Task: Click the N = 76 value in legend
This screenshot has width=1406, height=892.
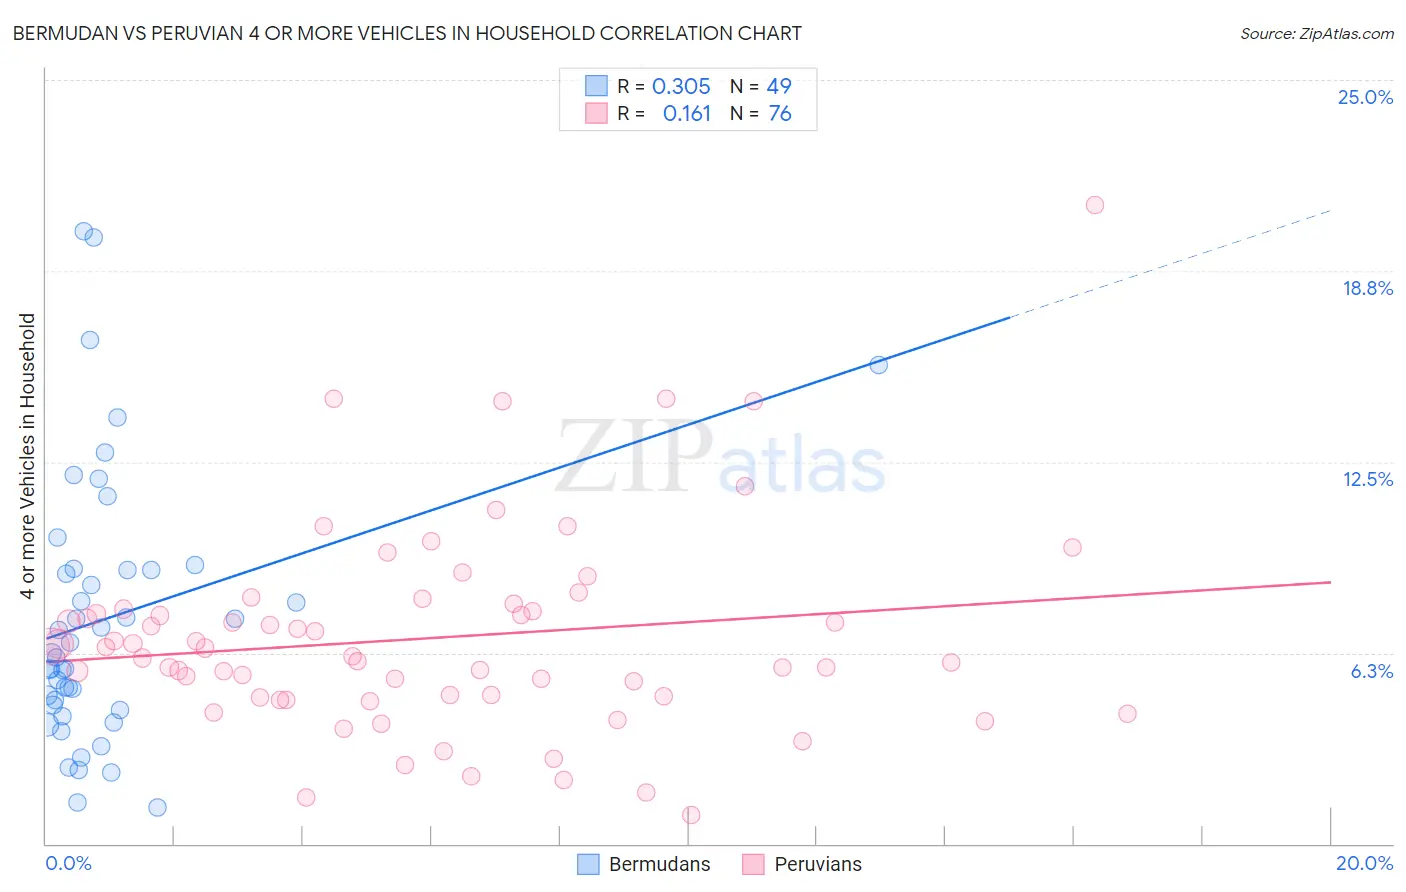Action: 761,113
